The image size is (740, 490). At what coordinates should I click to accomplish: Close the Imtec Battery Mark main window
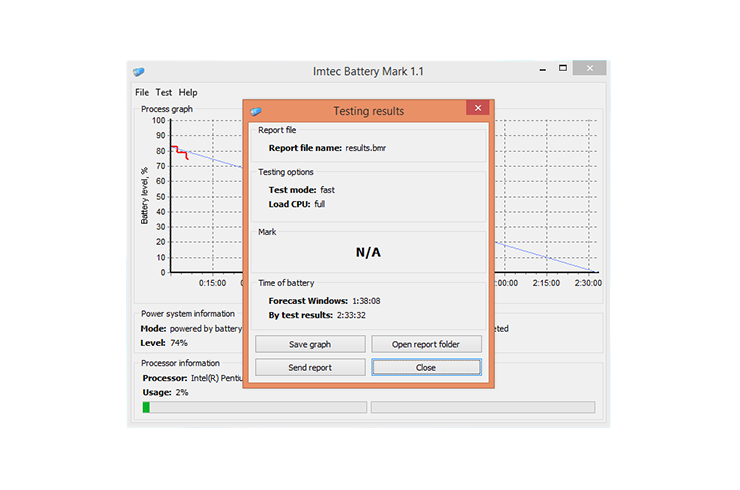[x=589, y=68]
